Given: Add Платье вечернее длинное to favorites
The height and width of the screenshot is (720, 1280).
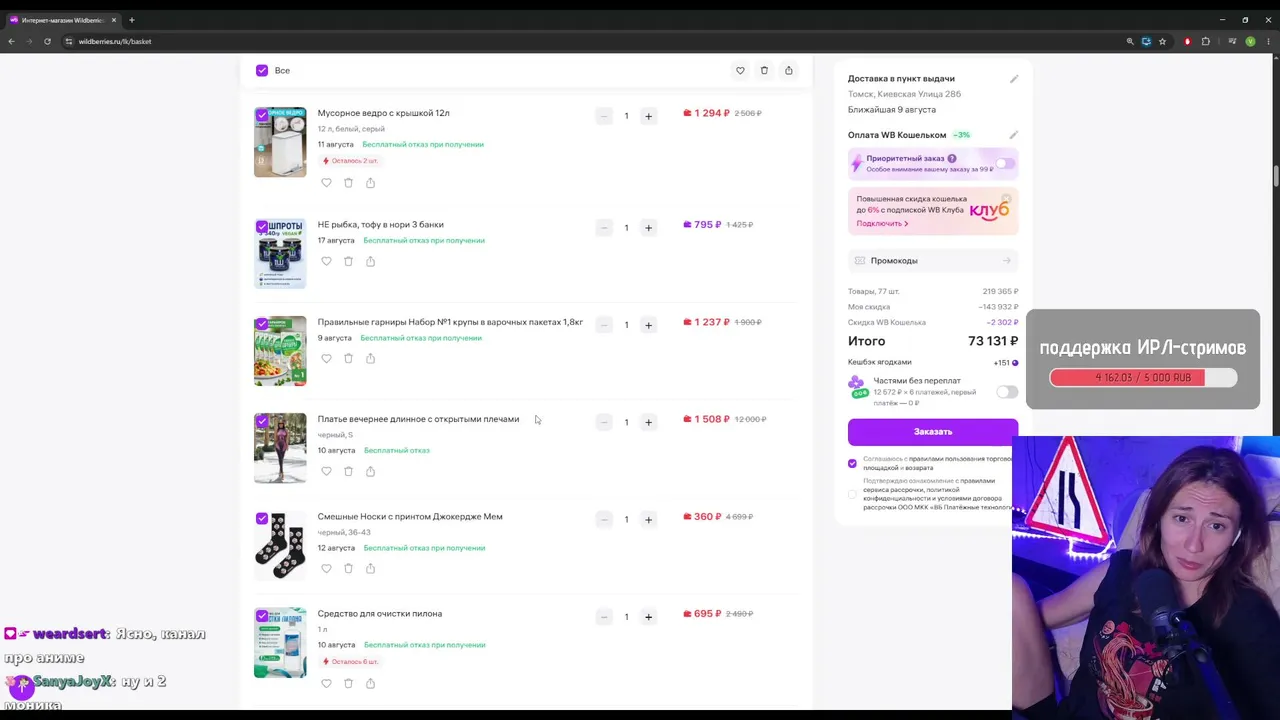Looking at the screenshot, I should (326, 471).
